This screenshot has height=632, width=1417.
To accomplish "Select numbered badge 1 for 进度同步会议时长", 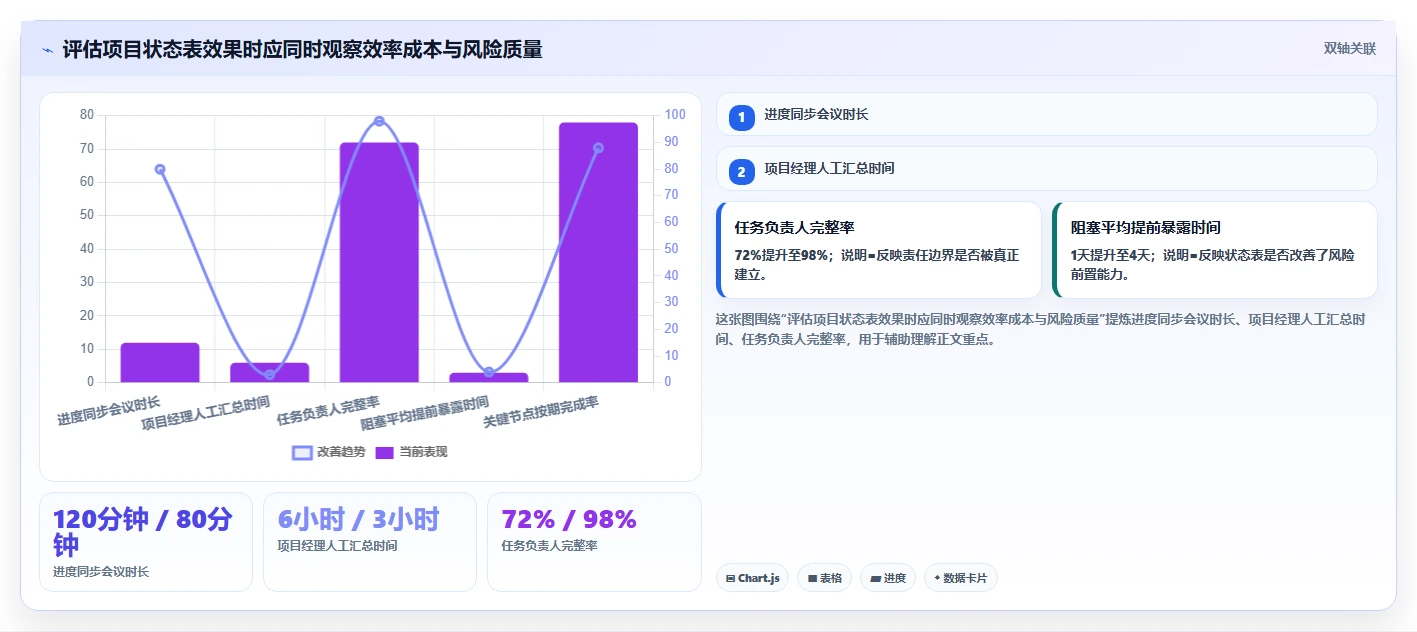I will point(741,117).
